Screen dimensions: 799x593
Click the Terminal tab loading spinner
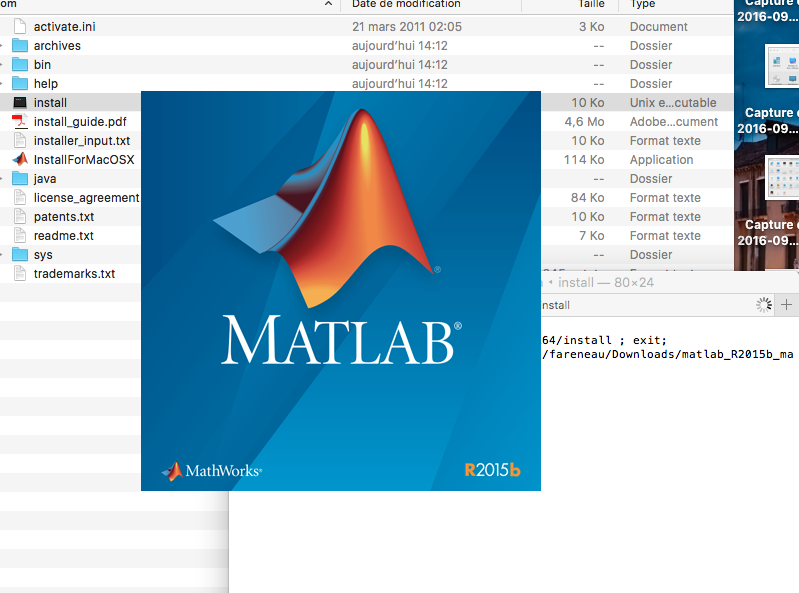(x=765, y=305)
